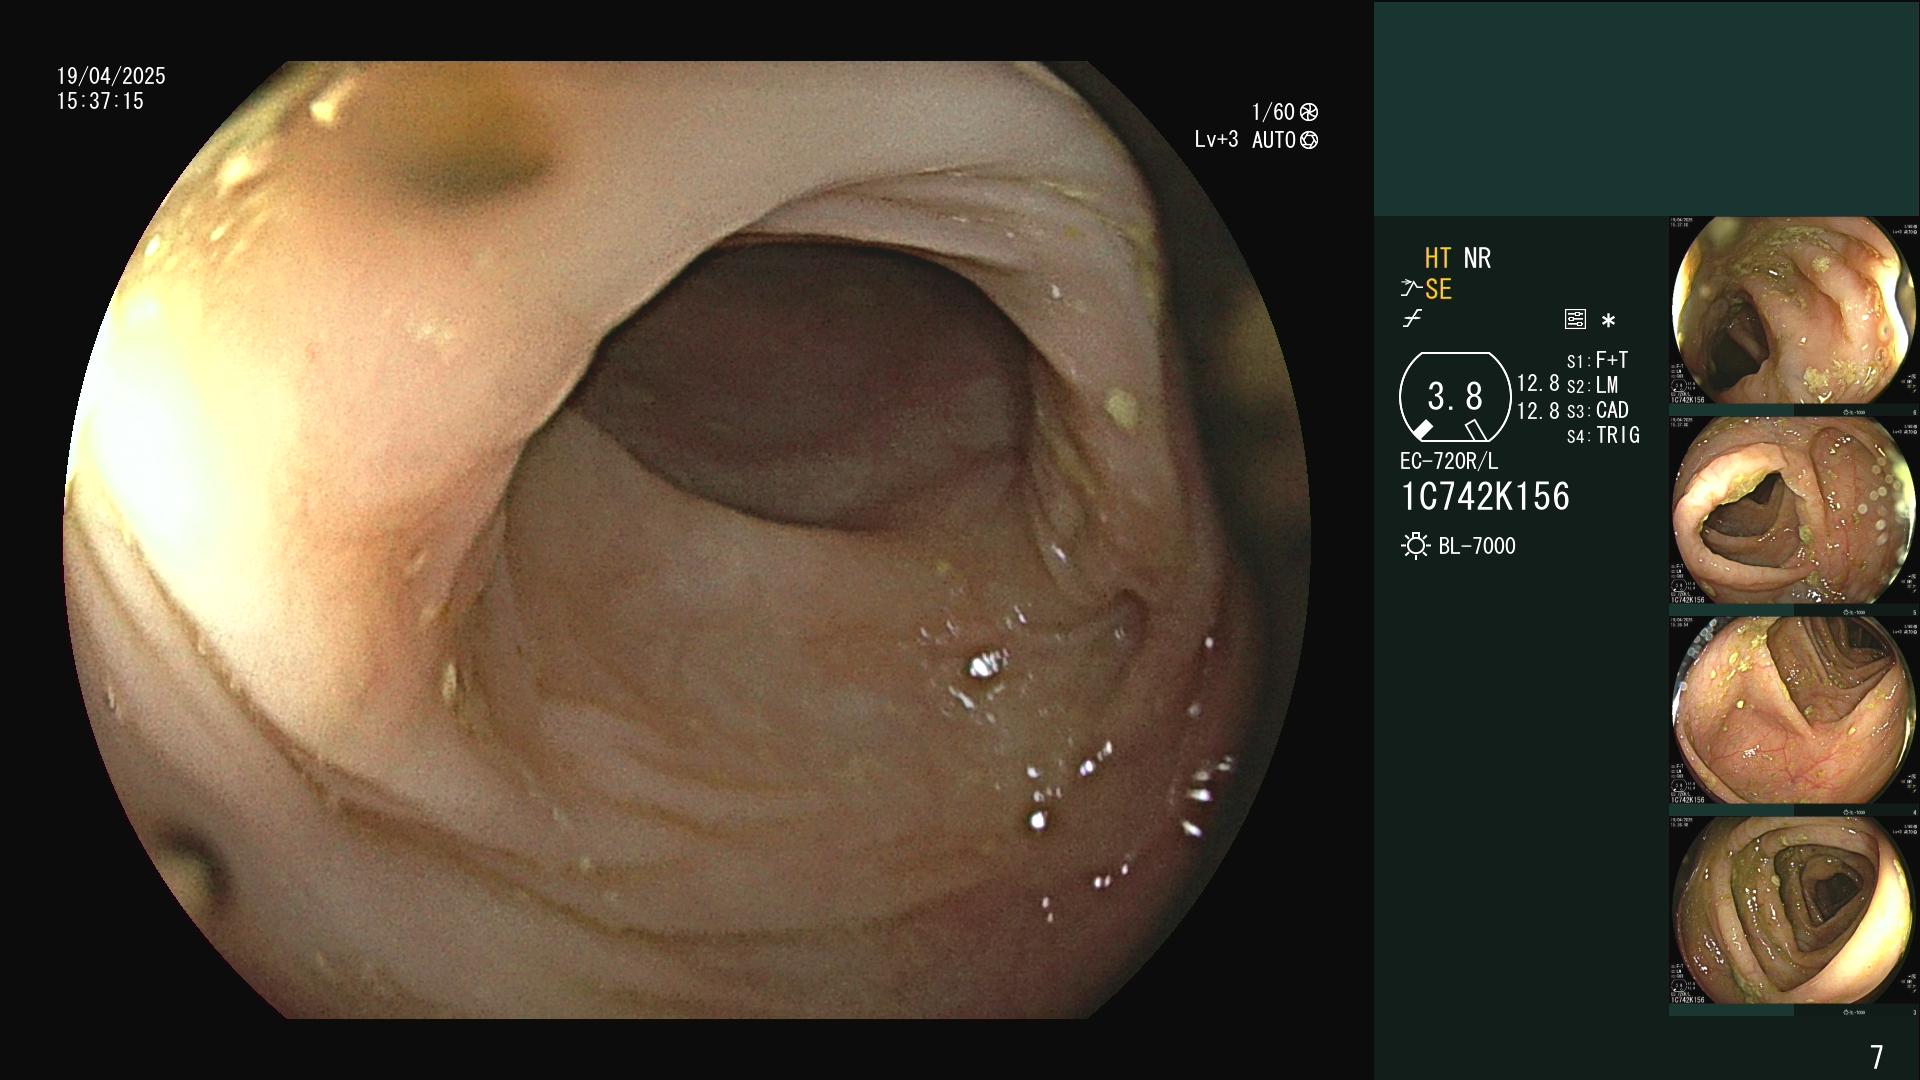Open the first captured thumbnail at top
The height and width of the screenshot is (1080, 1920).
pyautogui.click(x=1793, y=311)
